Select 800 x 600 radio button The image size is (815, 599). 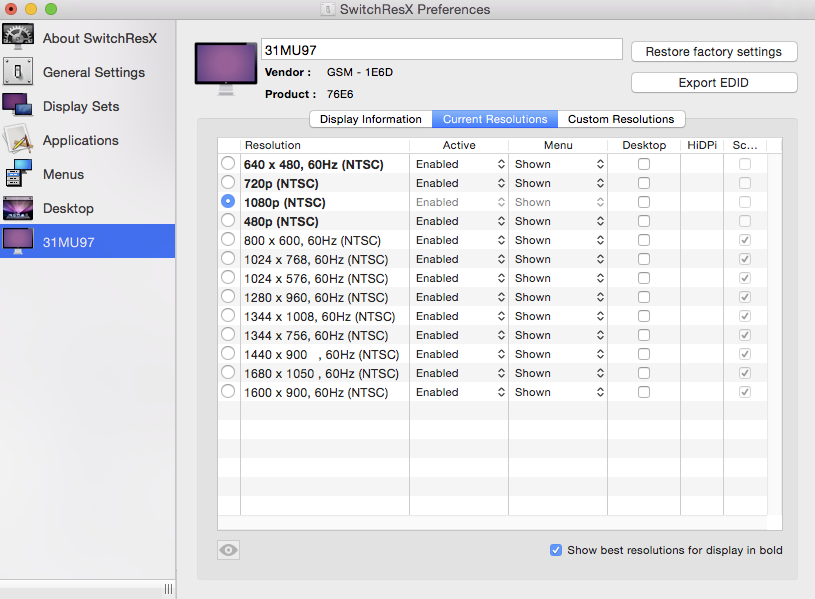tap(228, 239)
